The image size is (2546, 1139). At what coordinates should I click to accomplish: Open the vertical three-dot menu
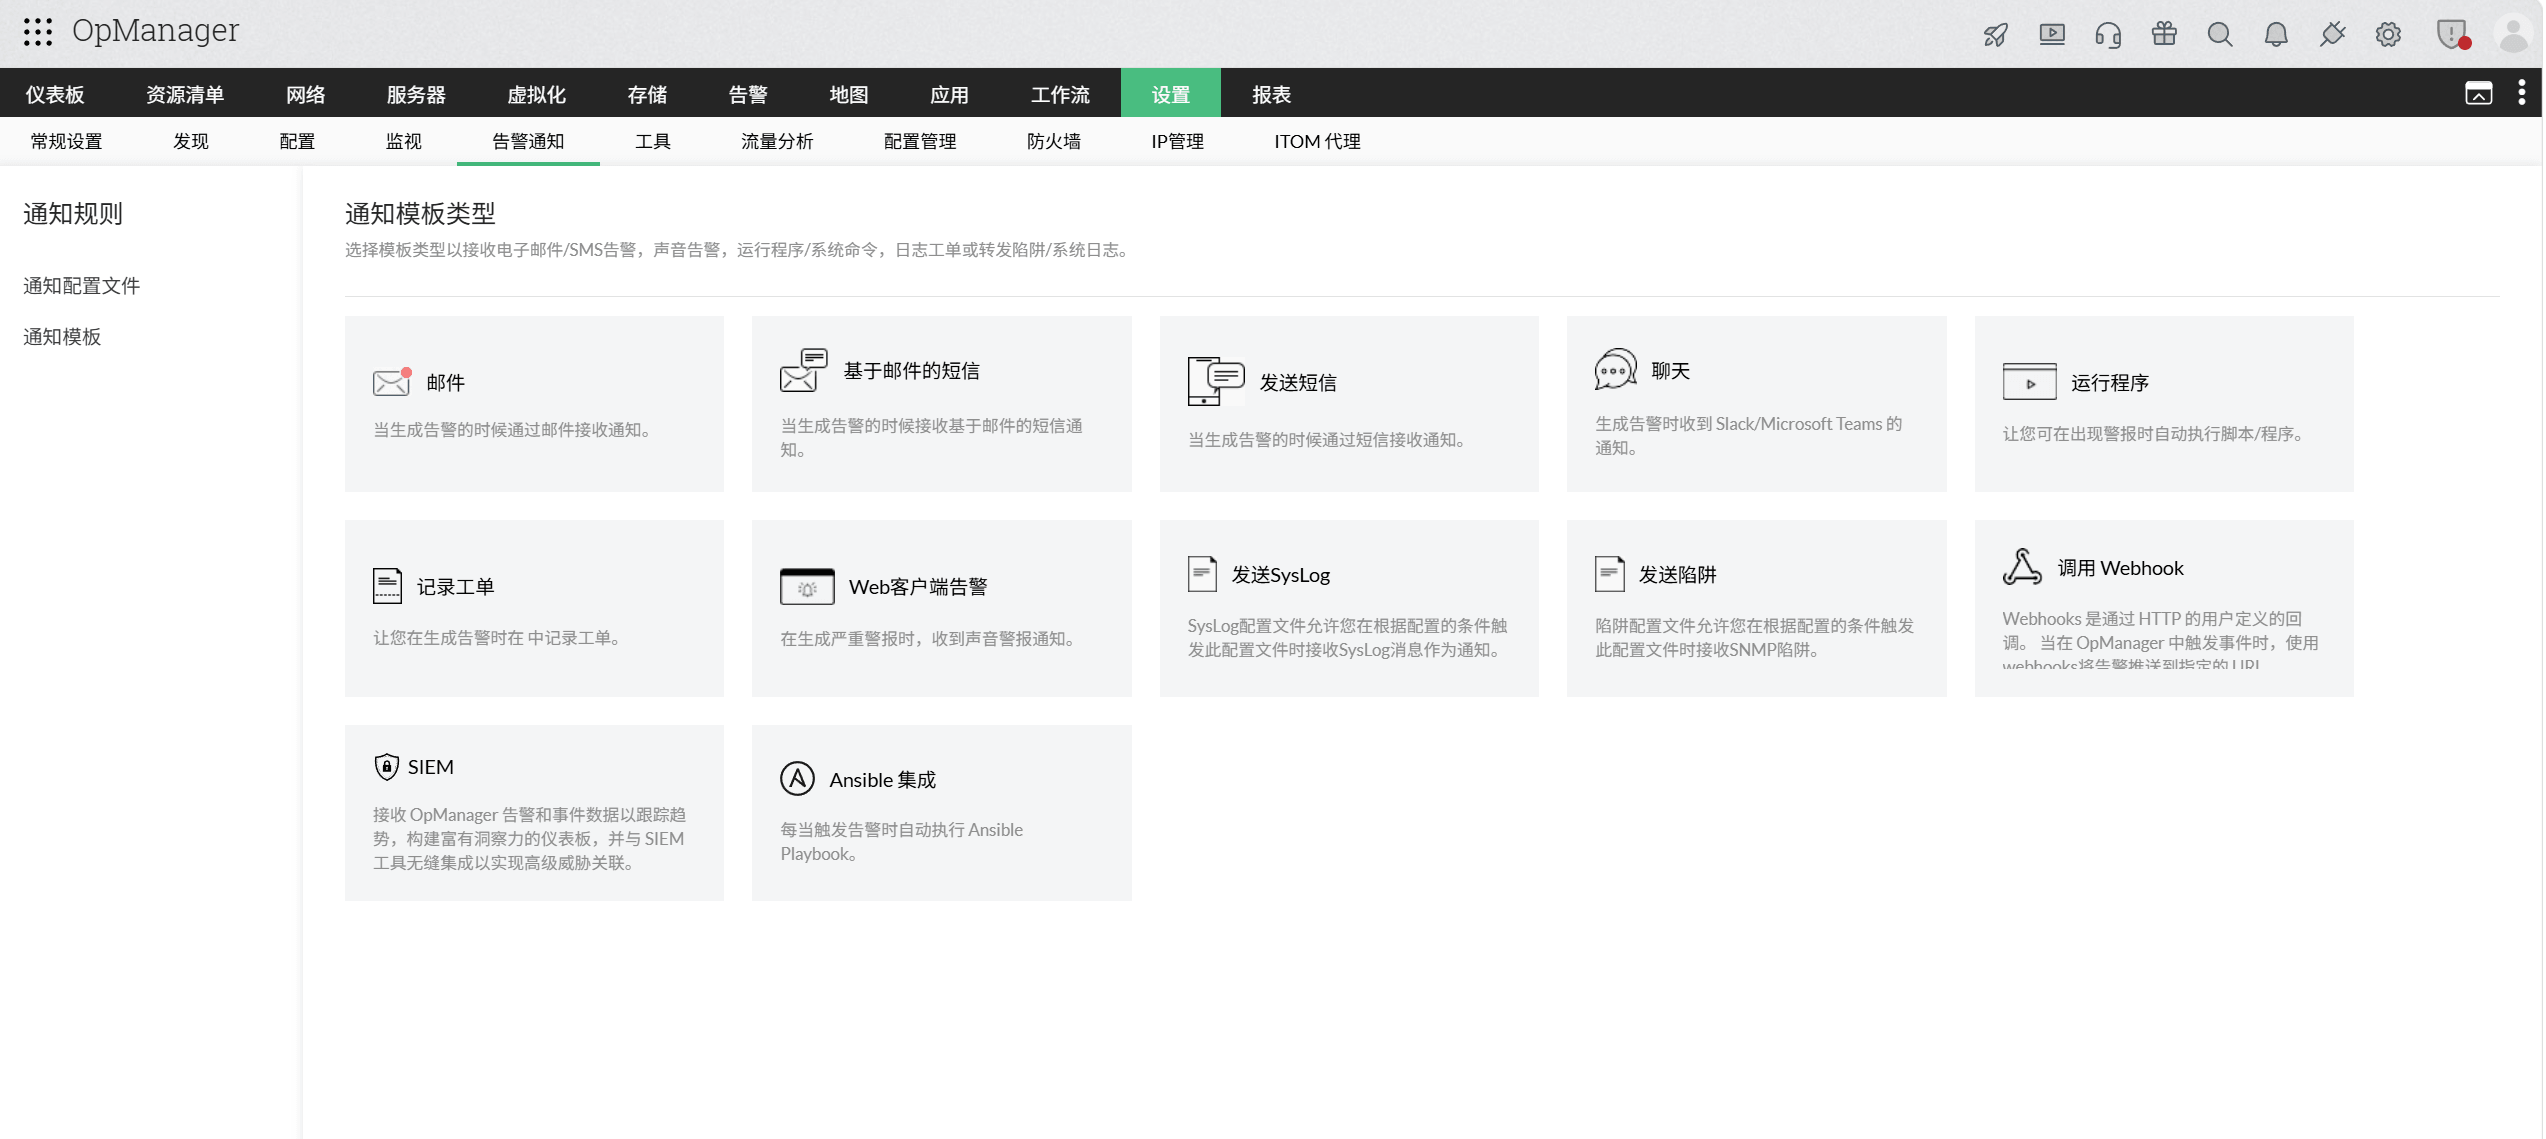(2521, 93)
